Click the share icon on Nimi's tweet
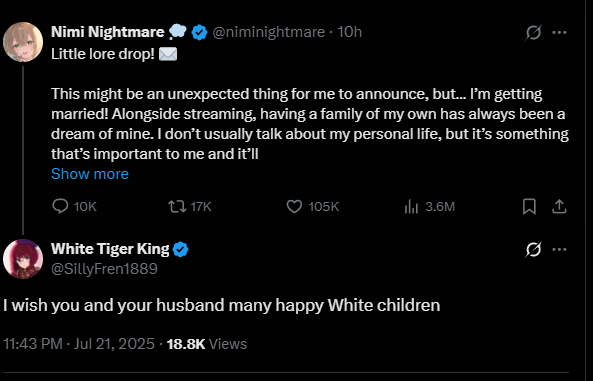The width and height of the screenshot is (593, 381). pos(559,207)
